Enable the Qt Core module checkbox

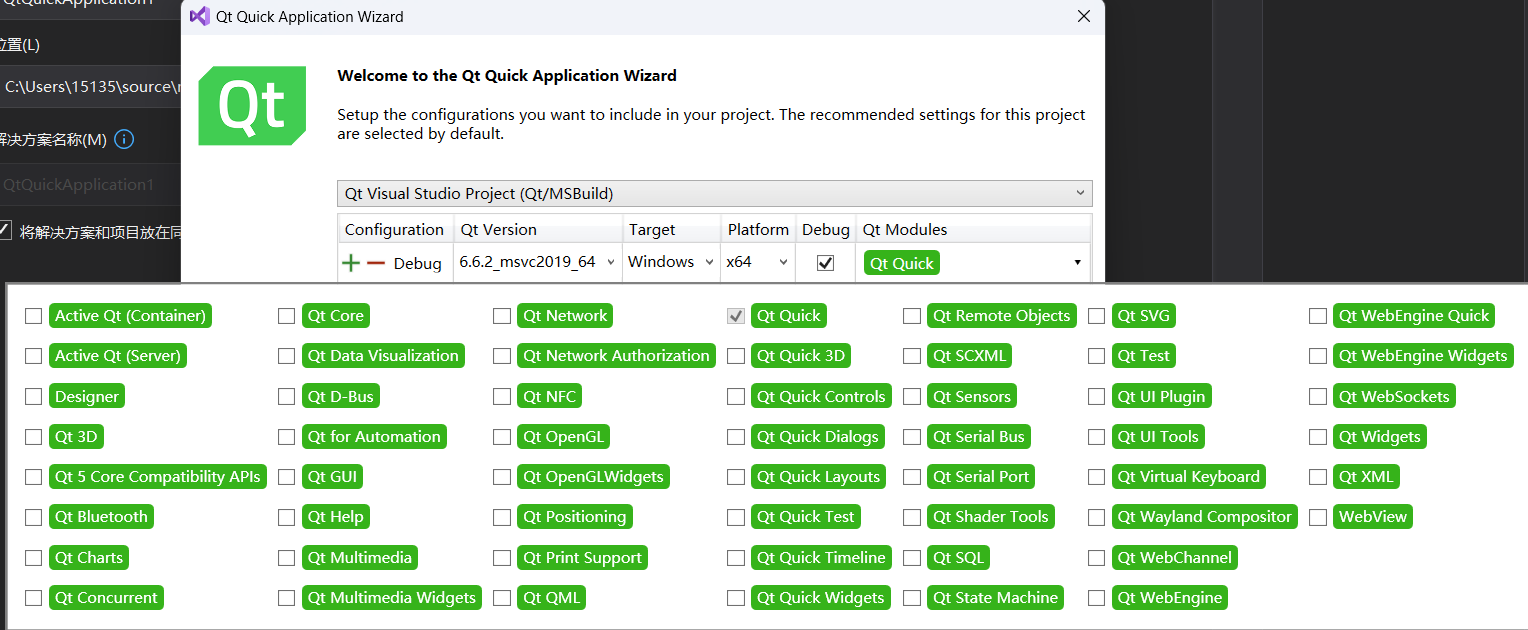pyautogui.click(x=287, y=316)
